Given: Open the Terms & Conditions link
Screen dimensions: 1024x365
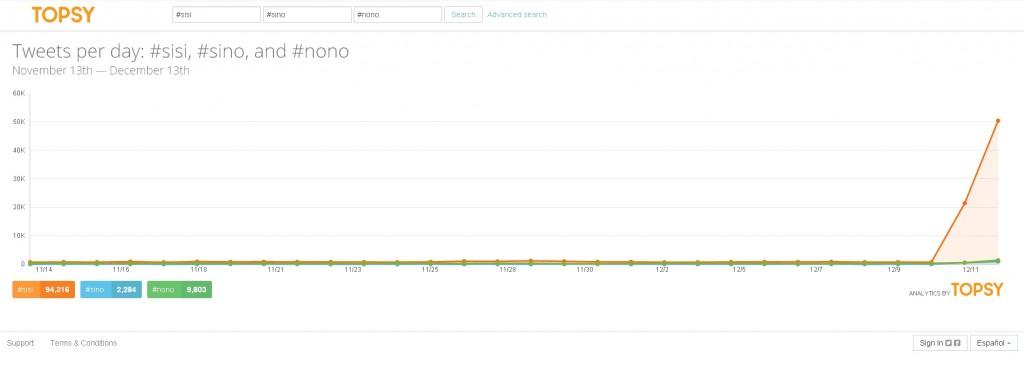Looking at the screenshot, I should click(84, 343).
